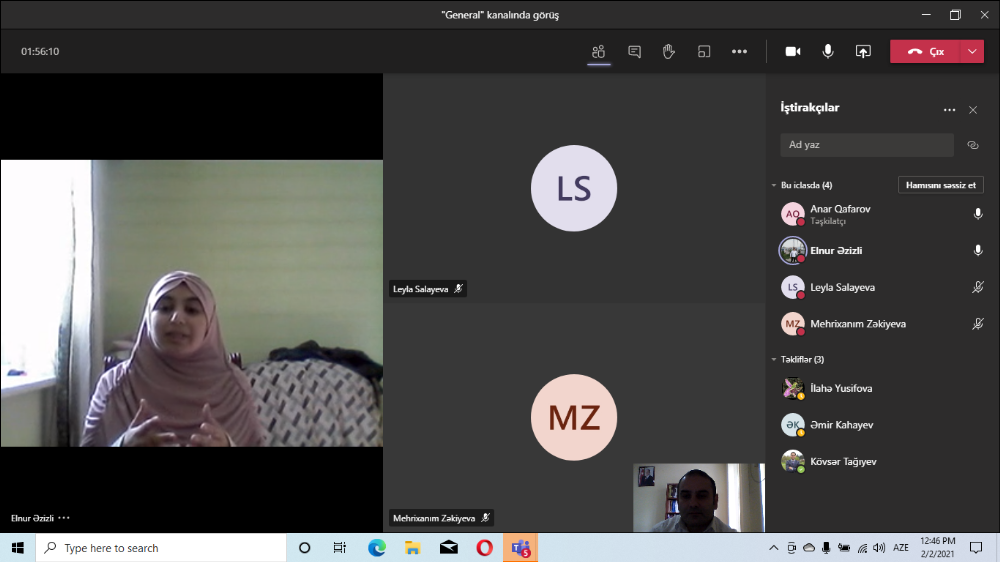Open the Mail app from taskbar
The image size is (1000, 562).
448,548
